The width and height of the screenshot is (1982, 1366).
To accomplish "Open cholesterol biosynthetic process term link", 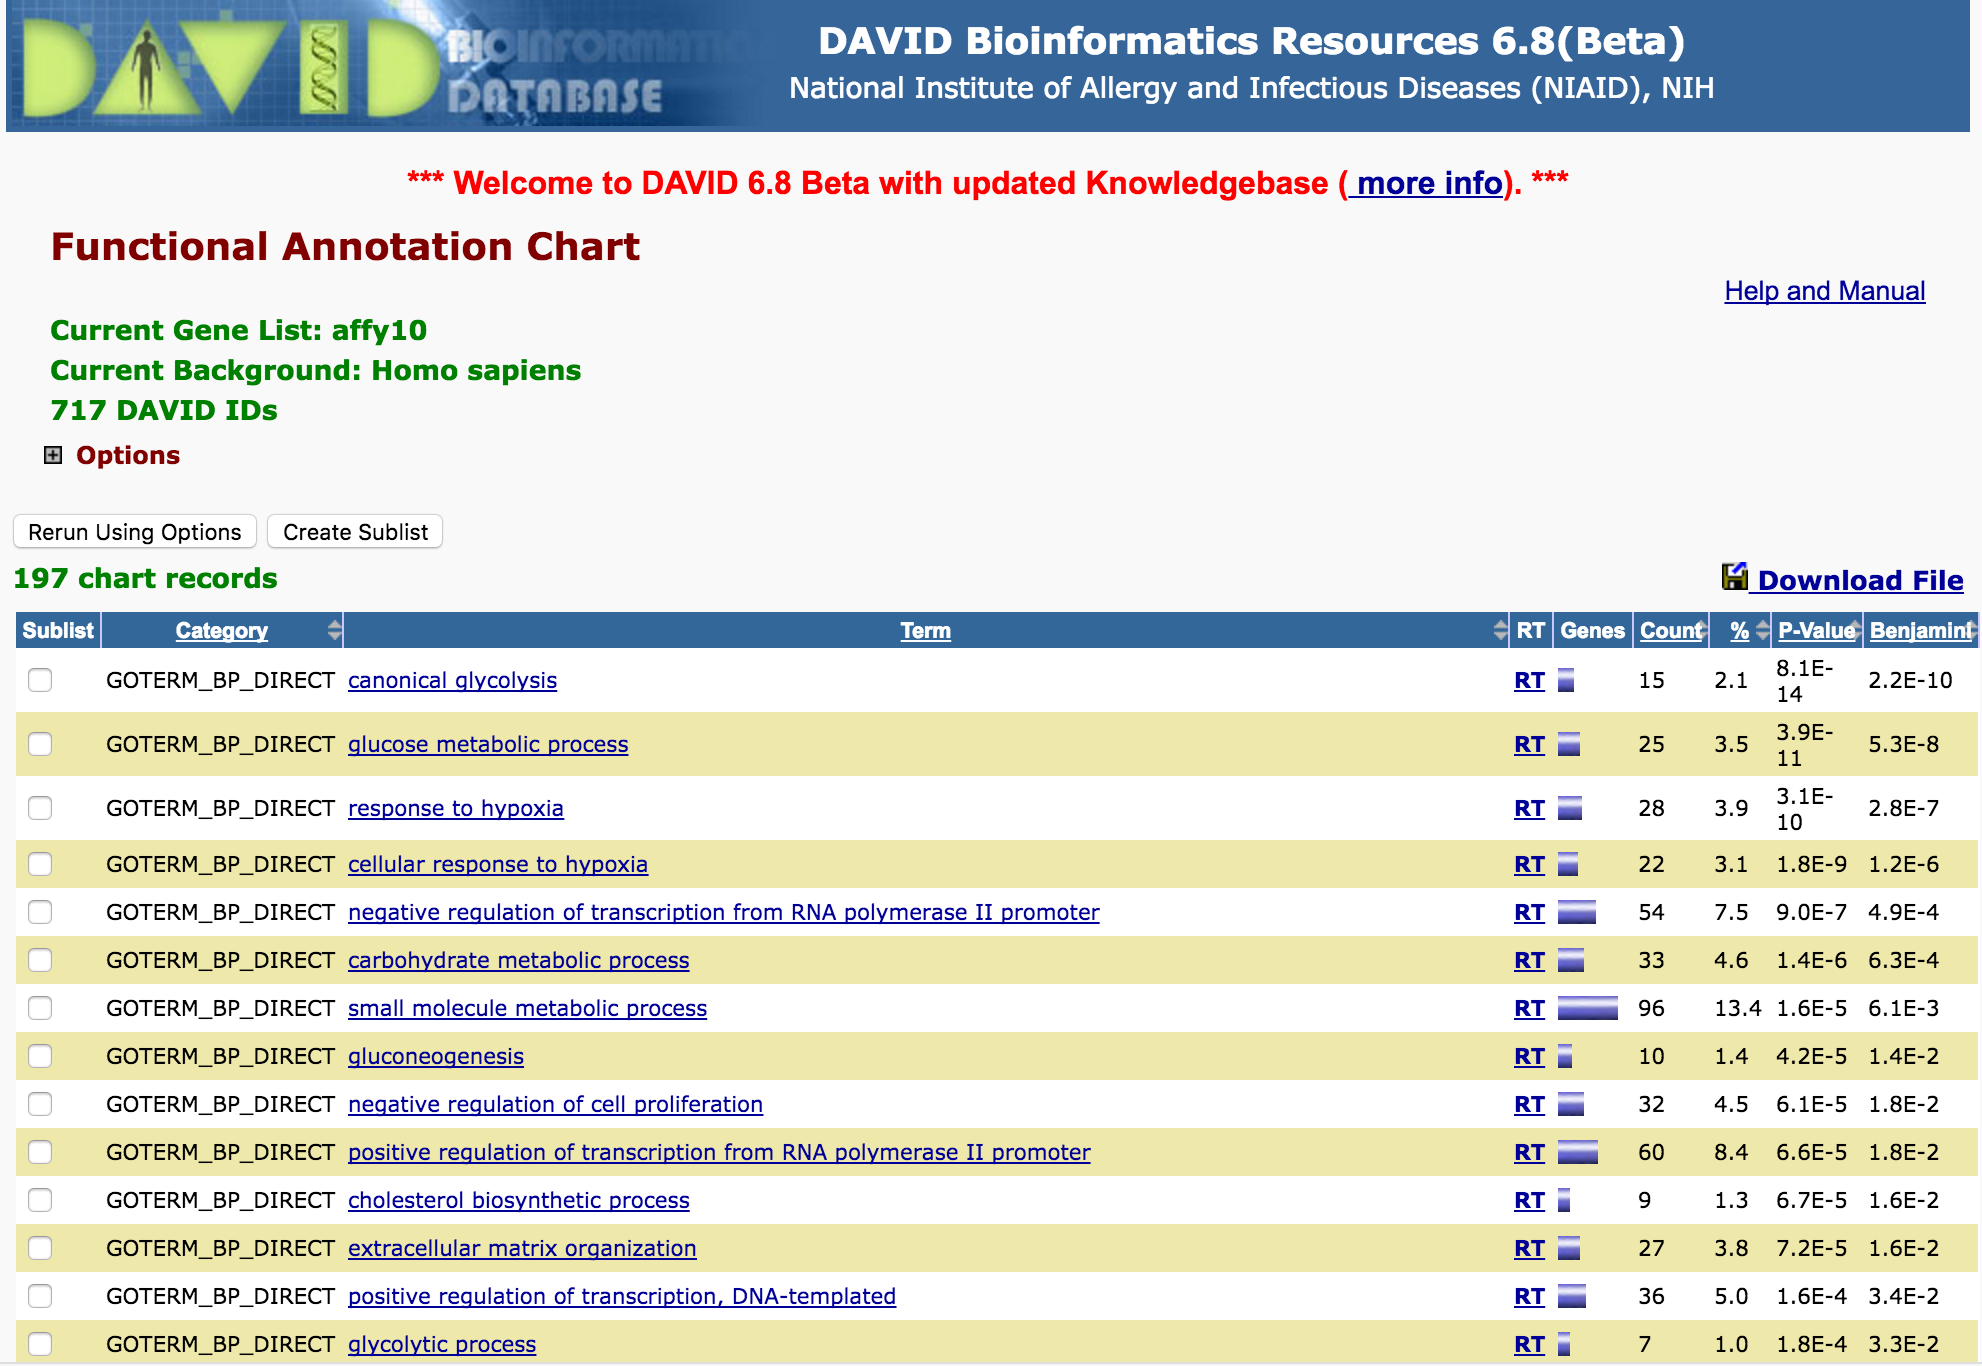I will pyautogui.click(x=519, y=1200).
